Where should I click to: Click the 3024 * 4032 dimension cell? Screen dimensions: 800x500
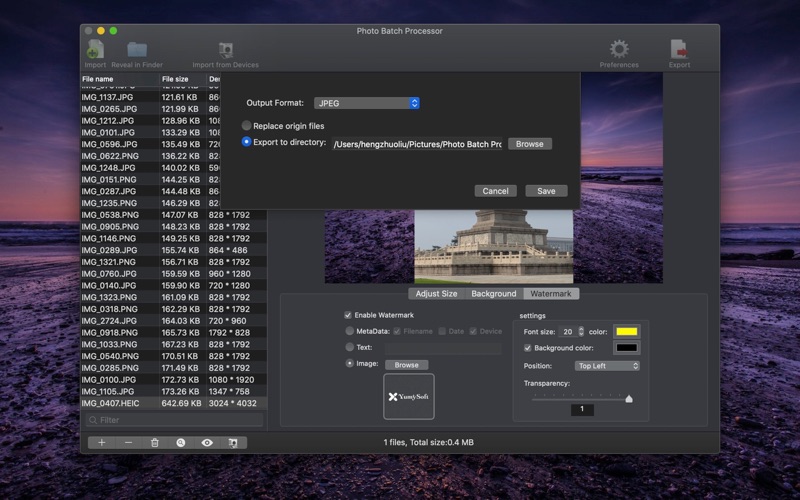232,403
